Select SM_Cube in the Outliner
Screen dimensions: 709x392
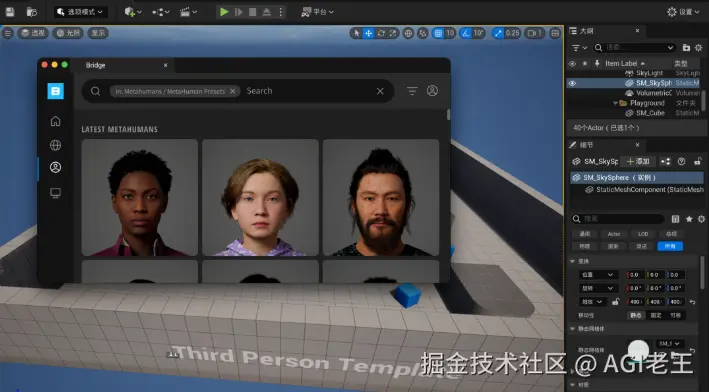pyautogui.click(x=650, y=113)
